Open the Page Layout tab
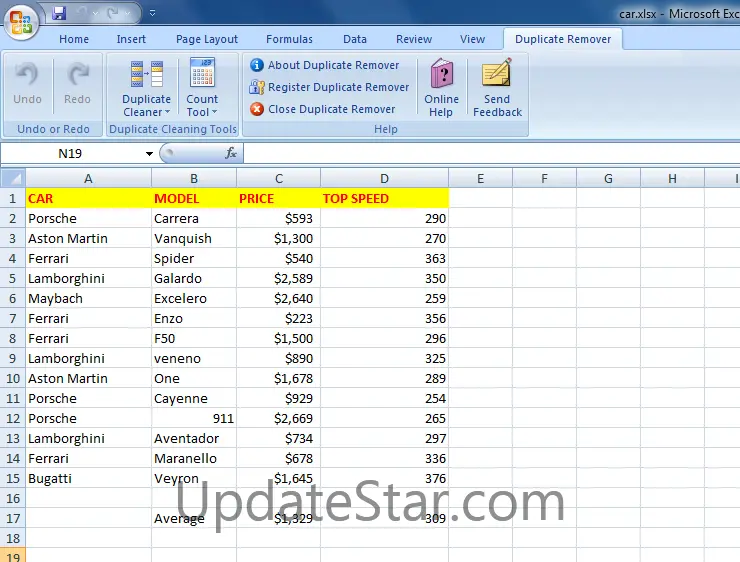Image resolution: width=740 pixels, height=562 pixels. (x=207, y=39)
